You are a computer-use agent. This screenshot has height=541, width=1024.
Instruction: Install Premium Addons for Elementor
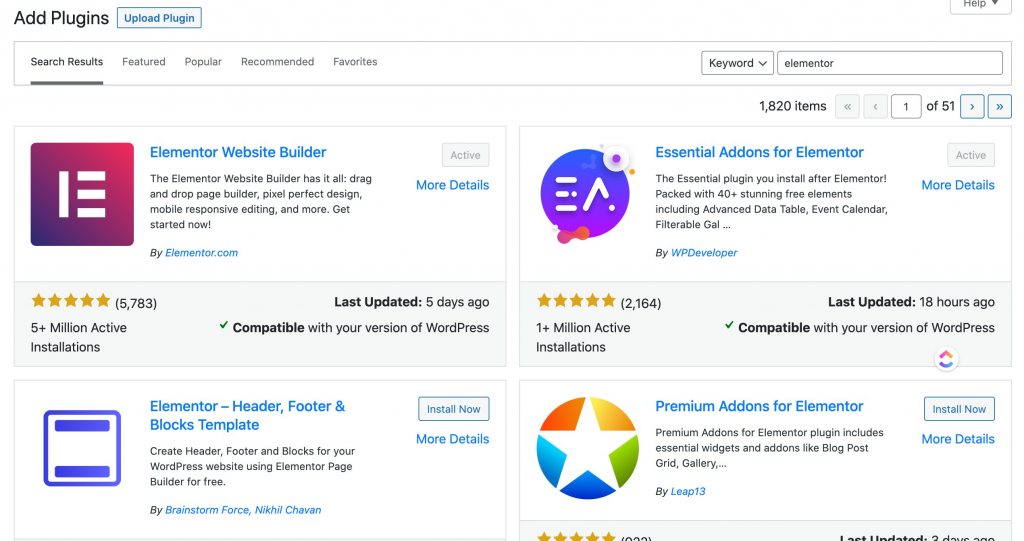[959, 409]
